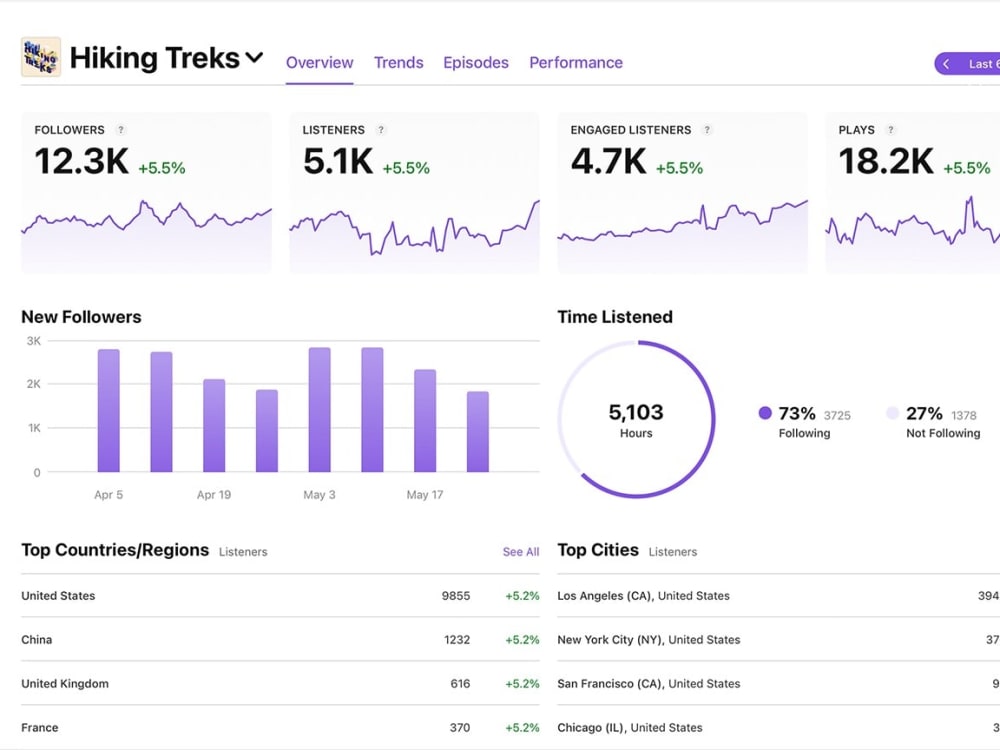Select the Overview tab
1000x750 pixels.
[320, 62]
